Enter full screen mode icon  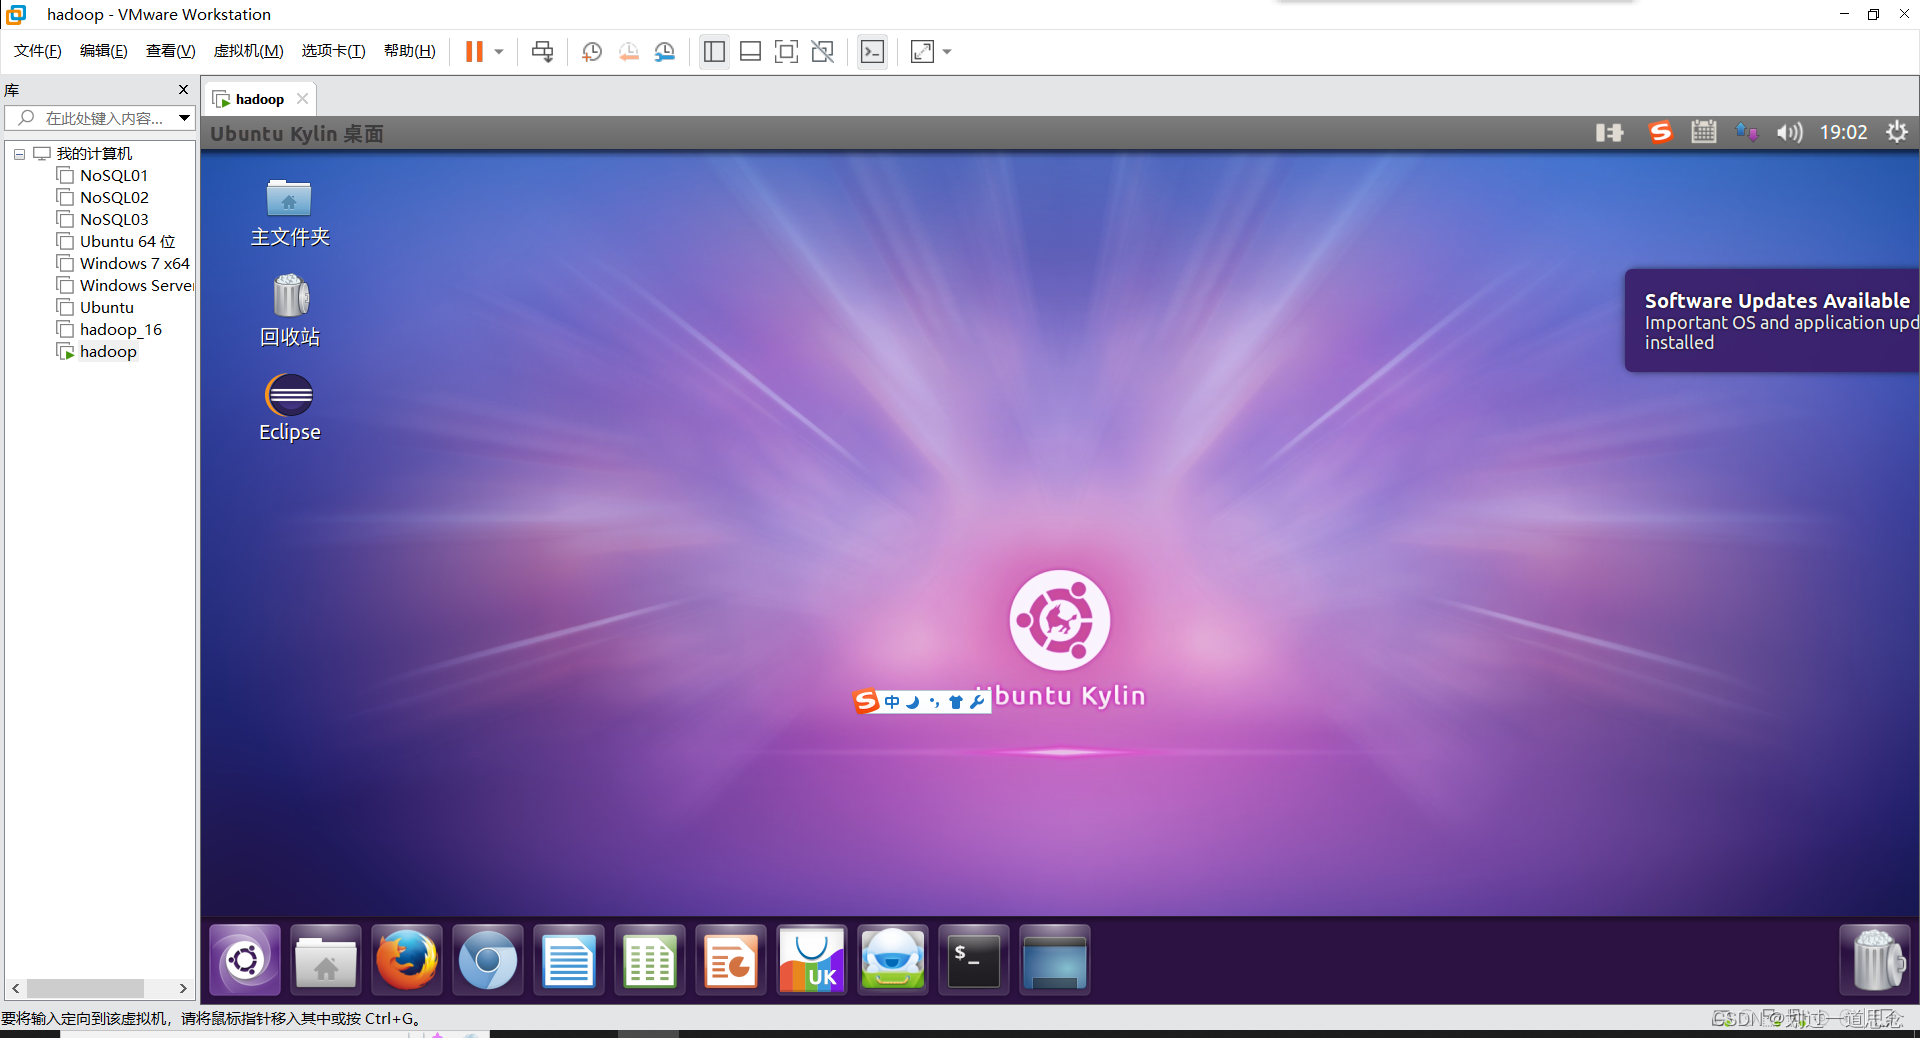787,51
